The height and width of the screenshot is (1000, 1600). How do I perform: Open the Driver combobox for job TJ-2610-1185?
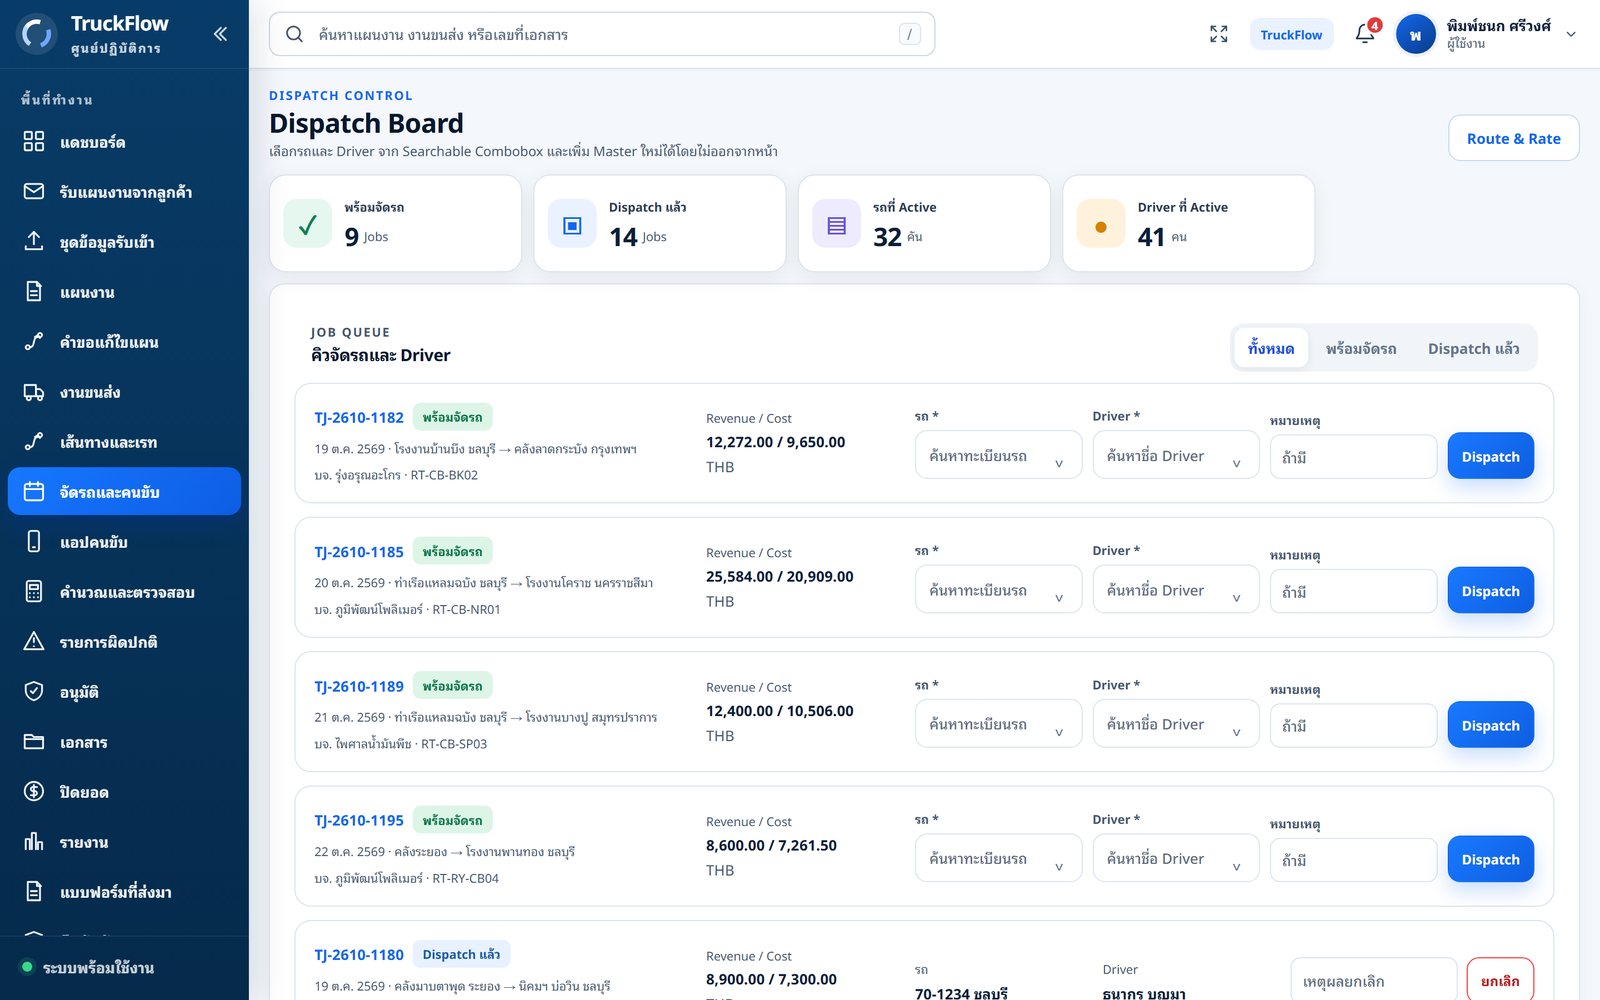coord(1176,590)
